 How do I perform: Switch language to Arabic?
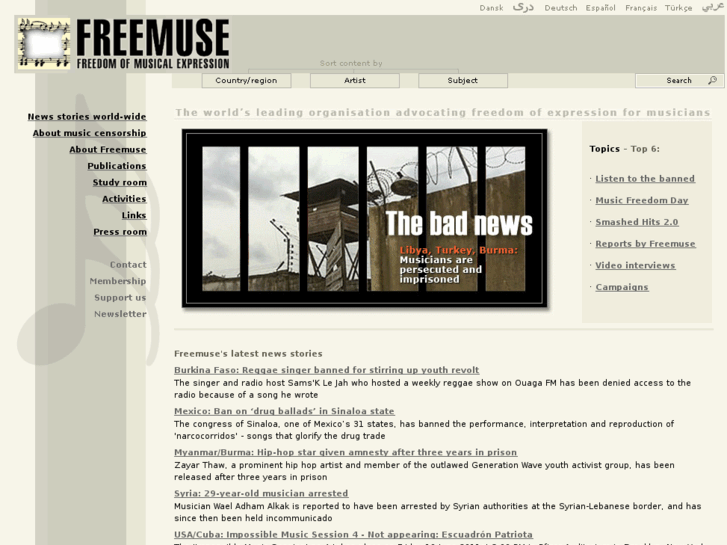[x=712, y=7]
